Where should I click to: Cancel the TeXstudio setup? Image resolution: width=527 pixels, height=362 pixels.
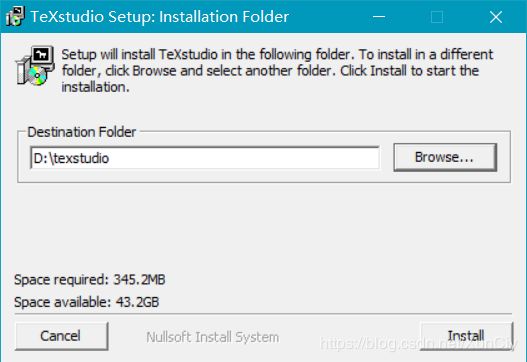pyautogui.click(x=61, y=336)
